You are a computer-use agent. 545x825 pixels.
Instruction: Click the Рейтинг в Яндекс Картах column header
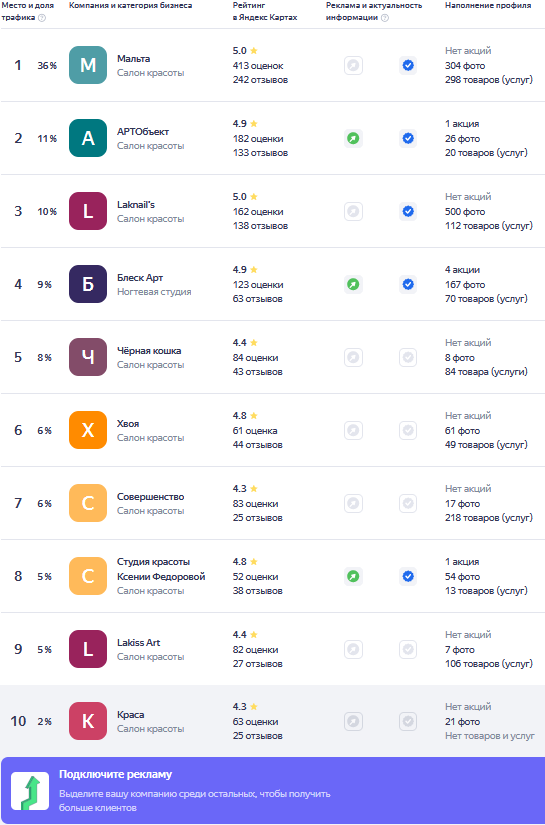click(x=265, y=11)
